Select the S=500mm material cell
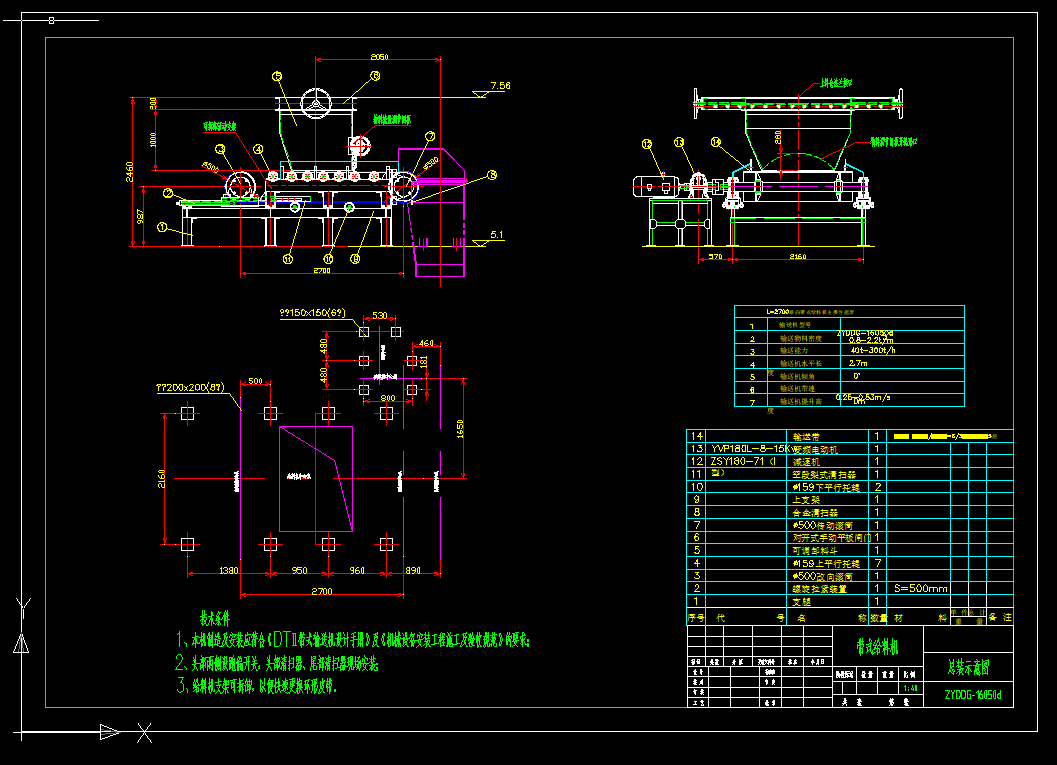The image size is (1057, 765). [921, 589]
